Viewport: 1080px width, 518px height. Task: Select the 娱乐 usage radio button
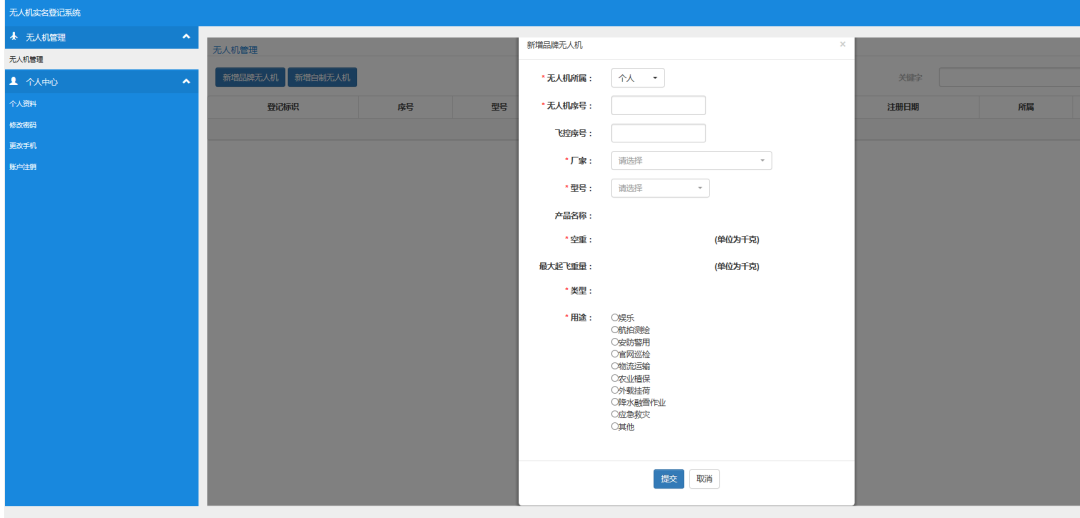tap(615, 318)
